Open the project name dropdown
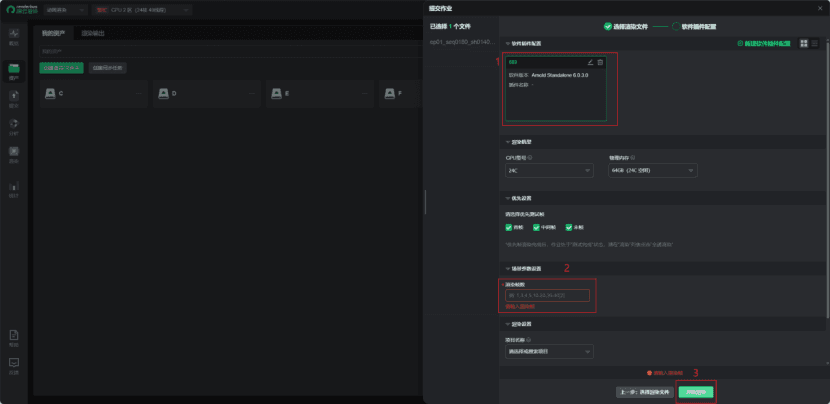 click(549, 352)
